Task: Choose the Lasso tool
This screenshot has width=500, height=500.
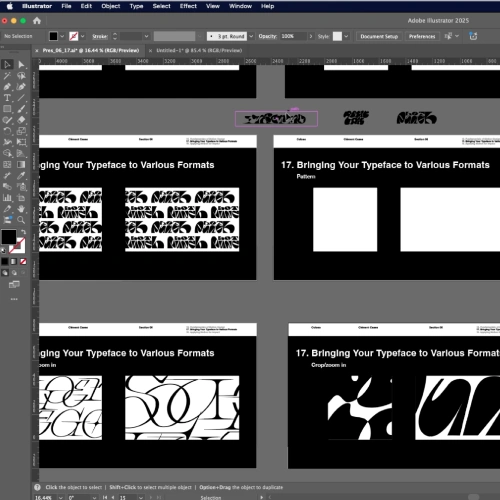Action: 21,76
